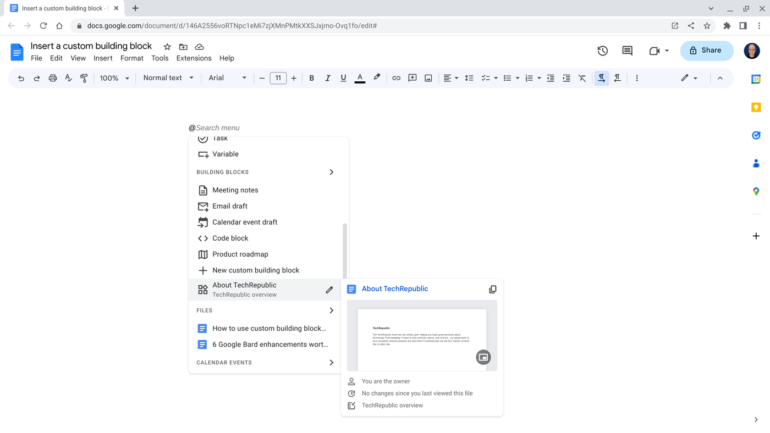This screenshot has height=433, width=770.
Task: Open the zoom 100% dropdown
Action: 113,78
